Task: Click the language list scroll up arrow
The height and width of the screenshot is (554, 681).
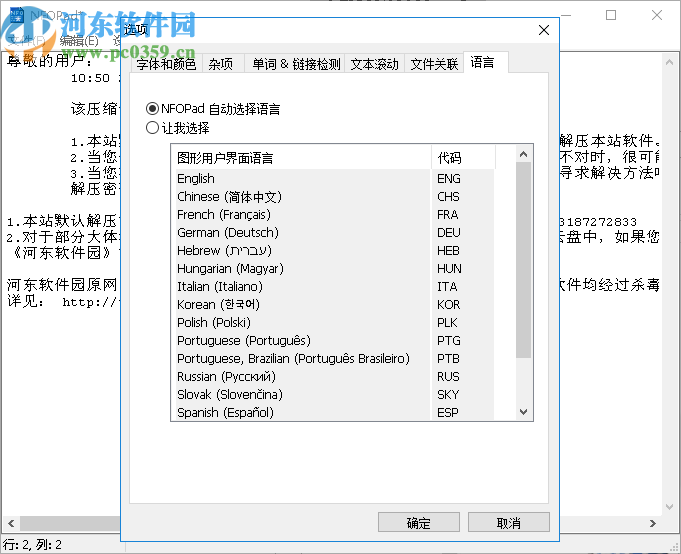Action: click(523, 154)
